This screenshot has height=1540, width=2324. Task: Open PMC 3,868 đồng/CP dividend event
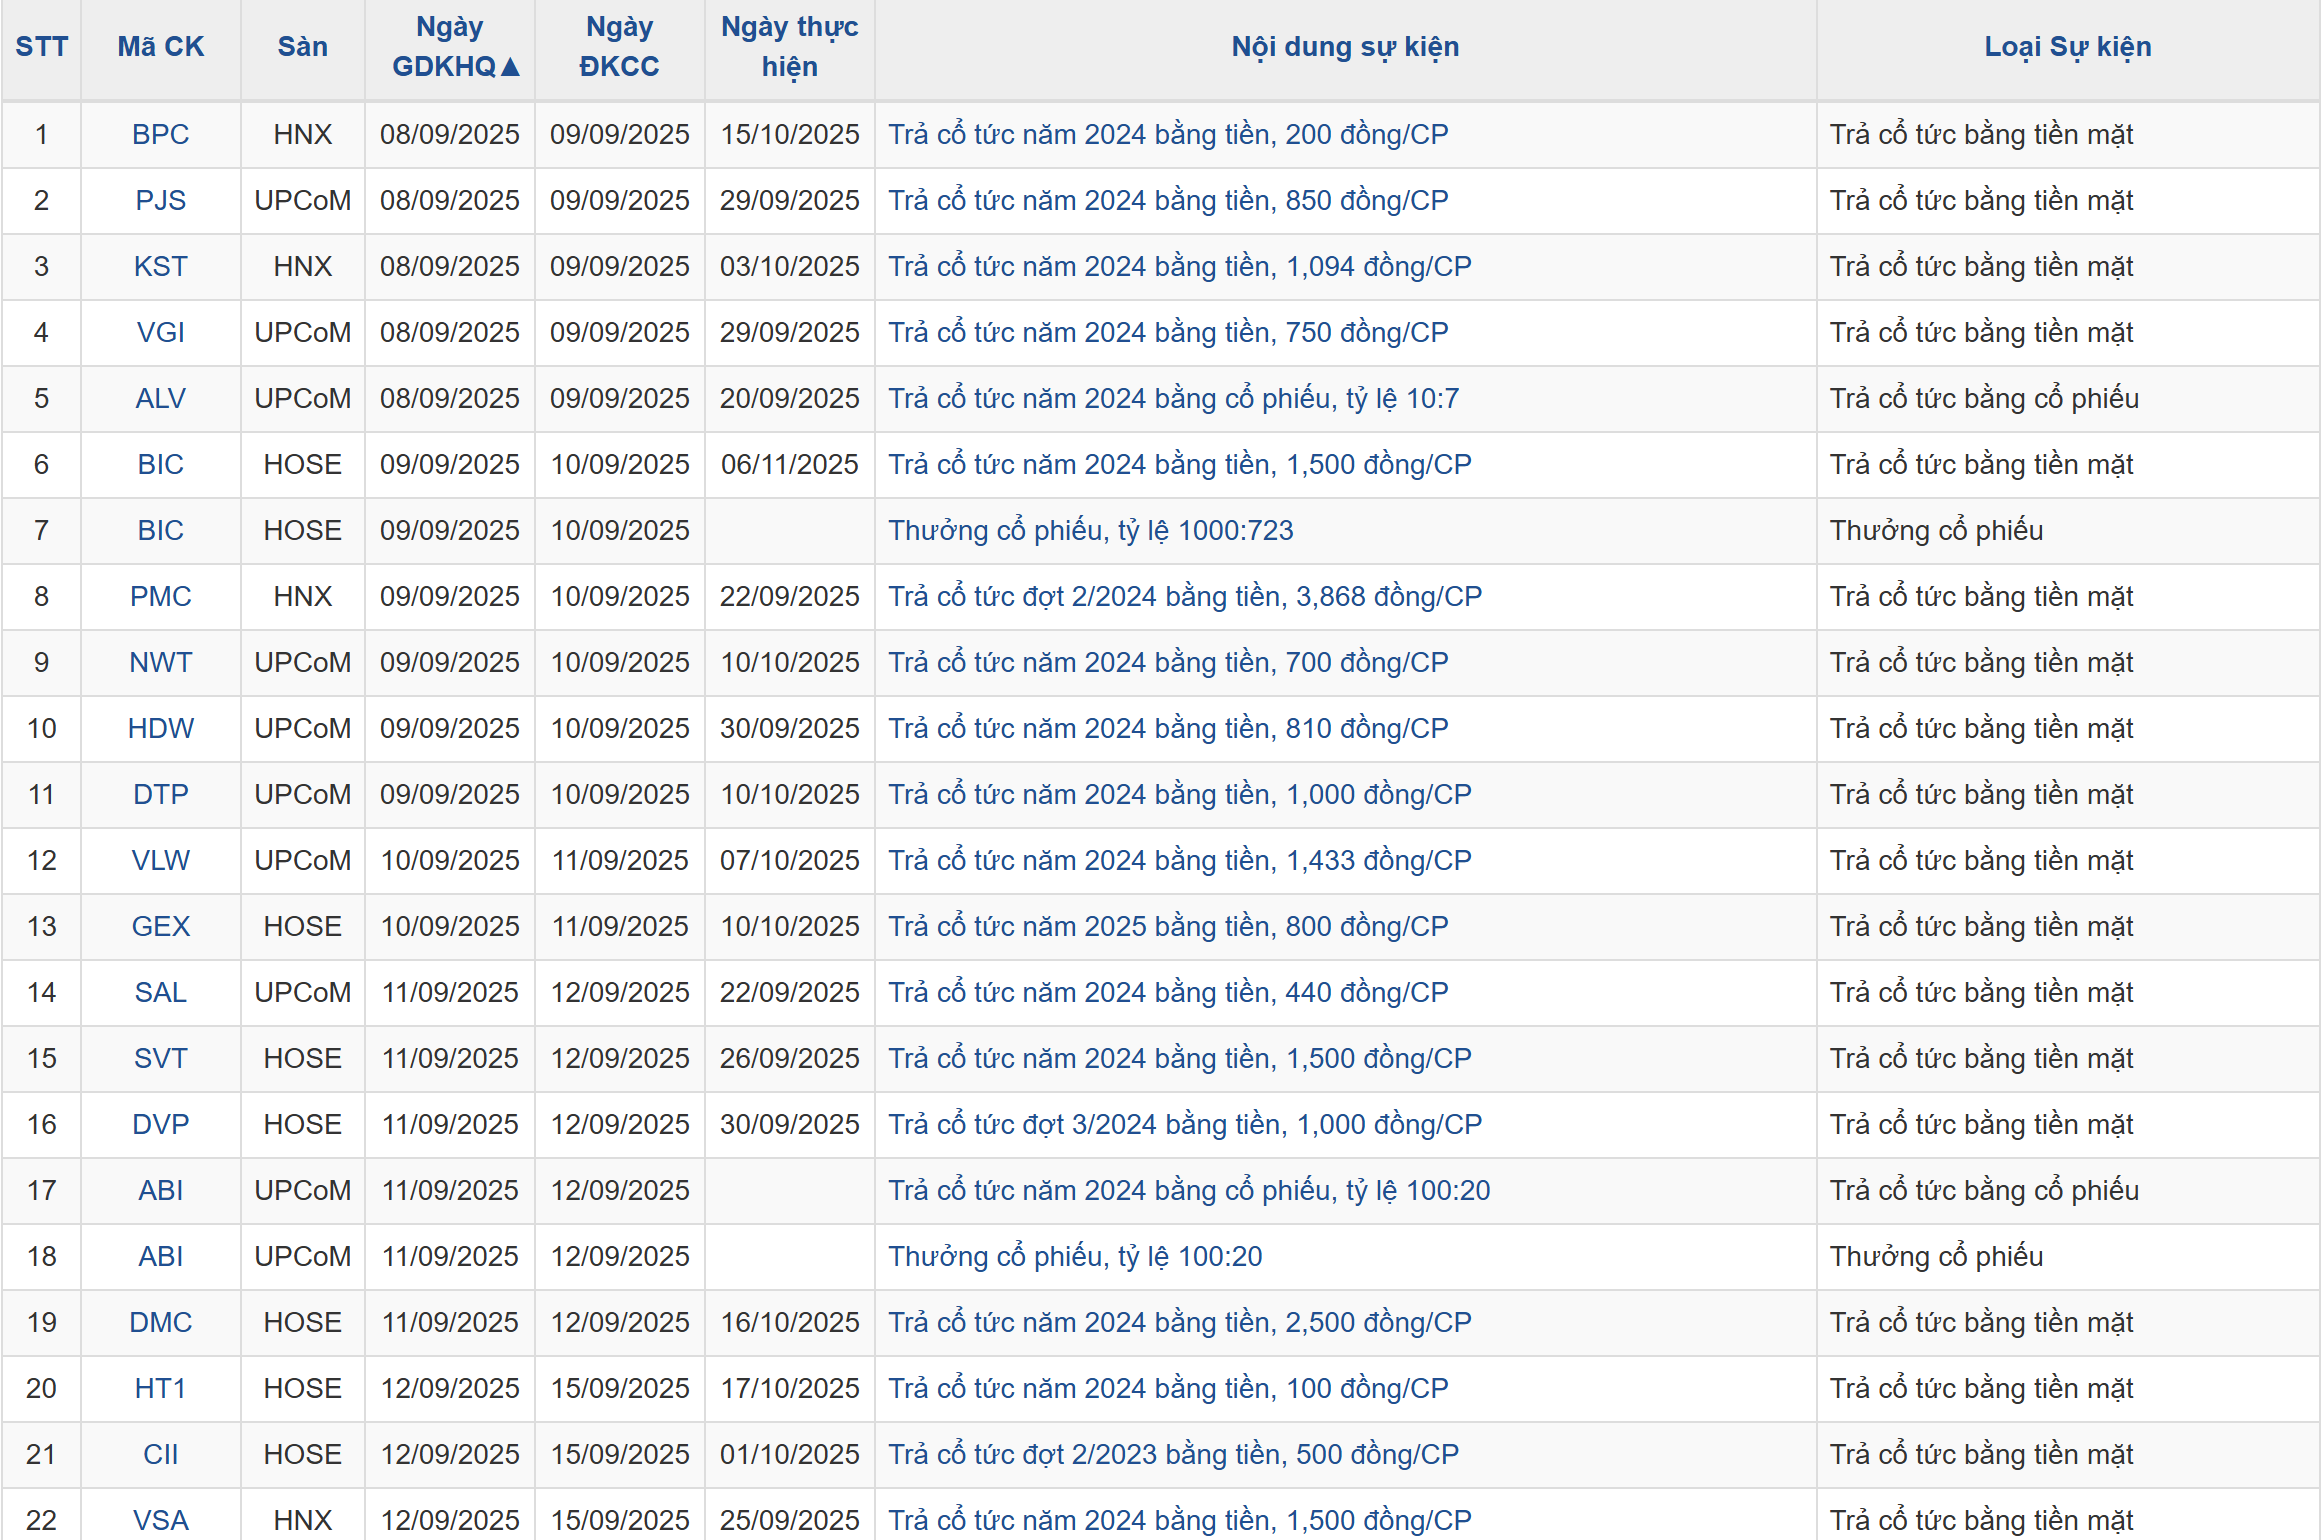click(1184, 596)
